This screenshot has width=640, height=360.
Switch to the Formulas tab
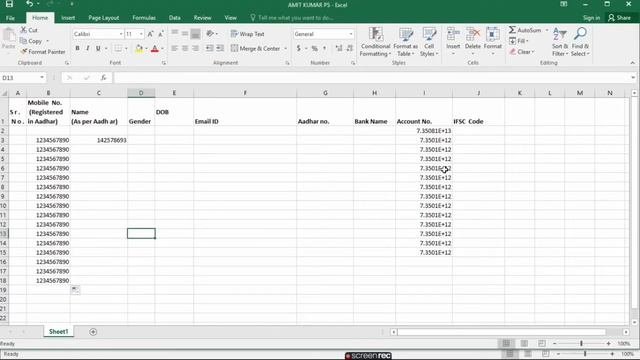(x=144, y=18)
